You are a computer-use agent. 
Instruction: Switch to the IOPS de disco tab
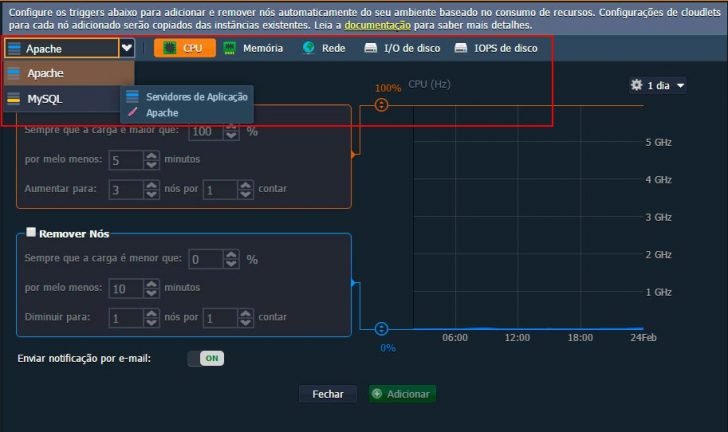click(496, 48)
